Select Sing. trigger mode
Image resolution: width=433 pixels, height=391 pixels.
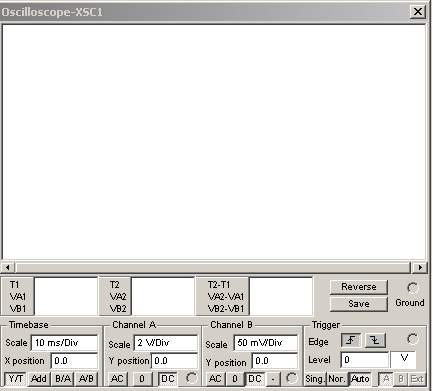click(x=314, y=379)
